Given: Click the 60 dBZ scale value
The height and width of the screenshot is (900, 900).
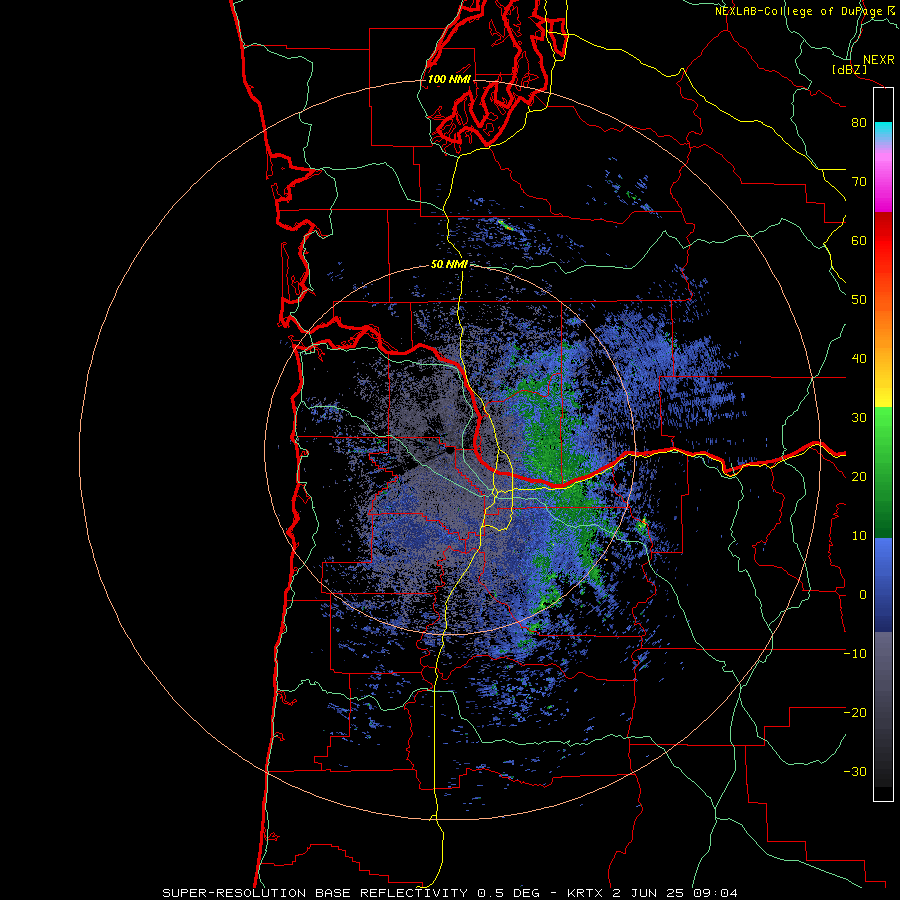Looking at the screenshot, I should tap(859, 241).
